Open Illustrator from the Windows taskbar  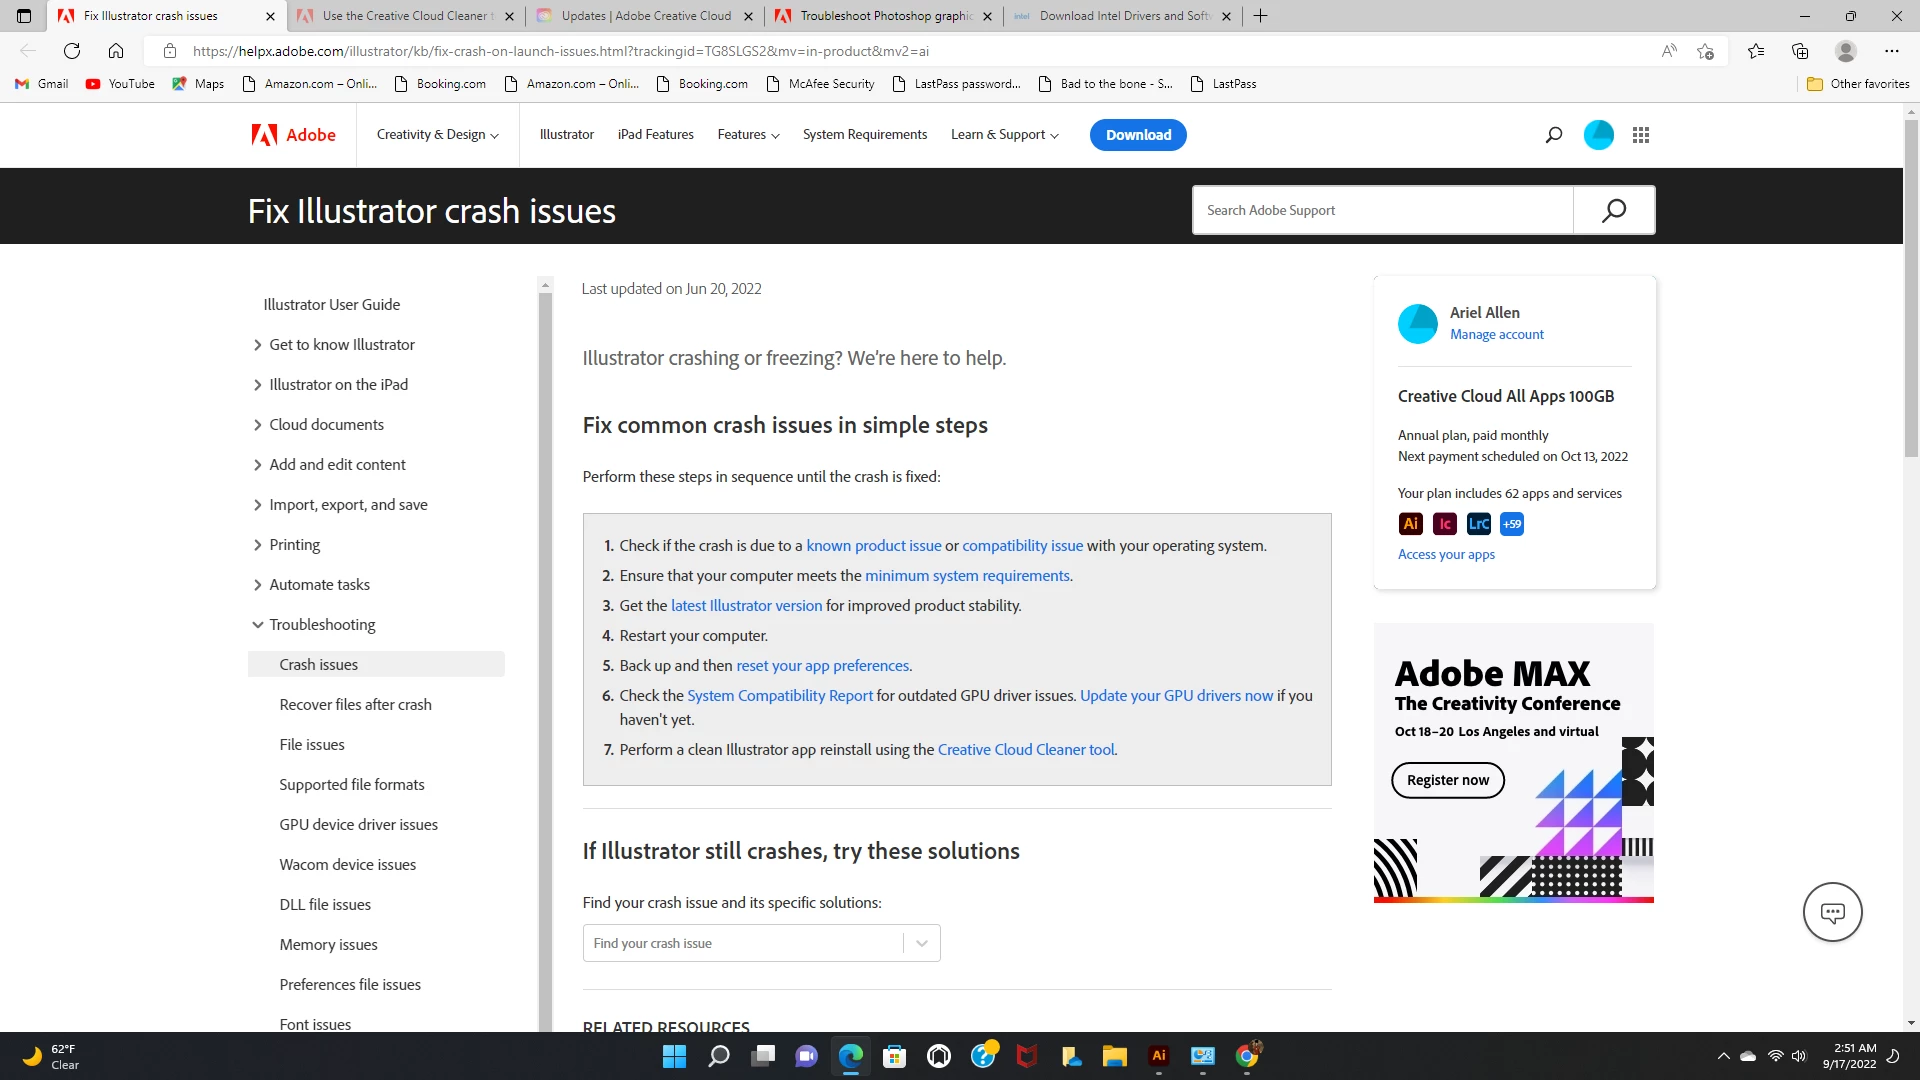click(1159, 1056)
